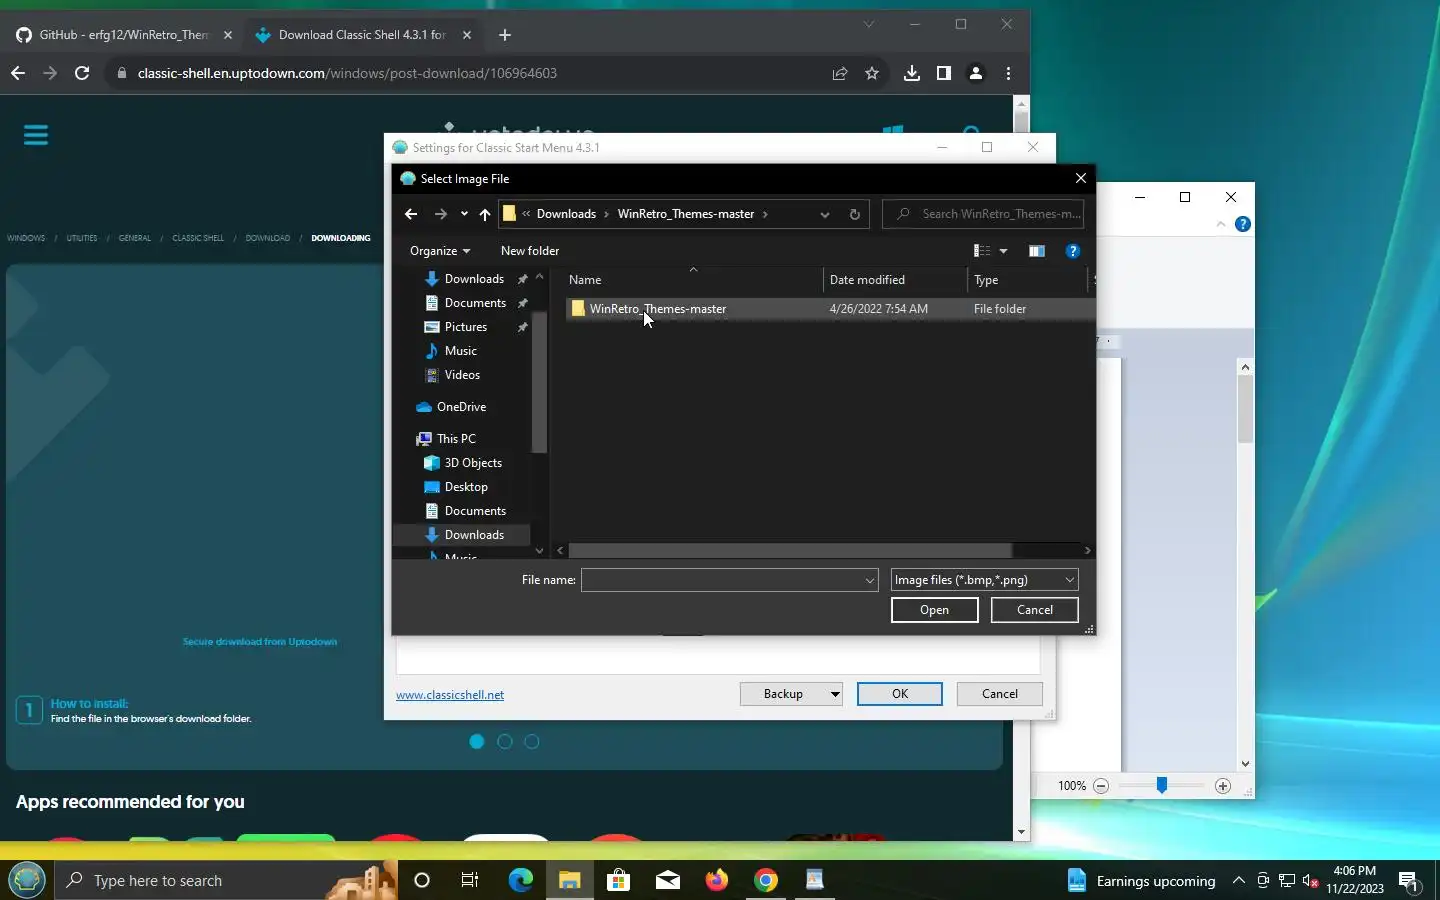Open the view options dropdown arrow
Image resolution: width=1440 pixels, height=900 pixels.
(1003, 251)
